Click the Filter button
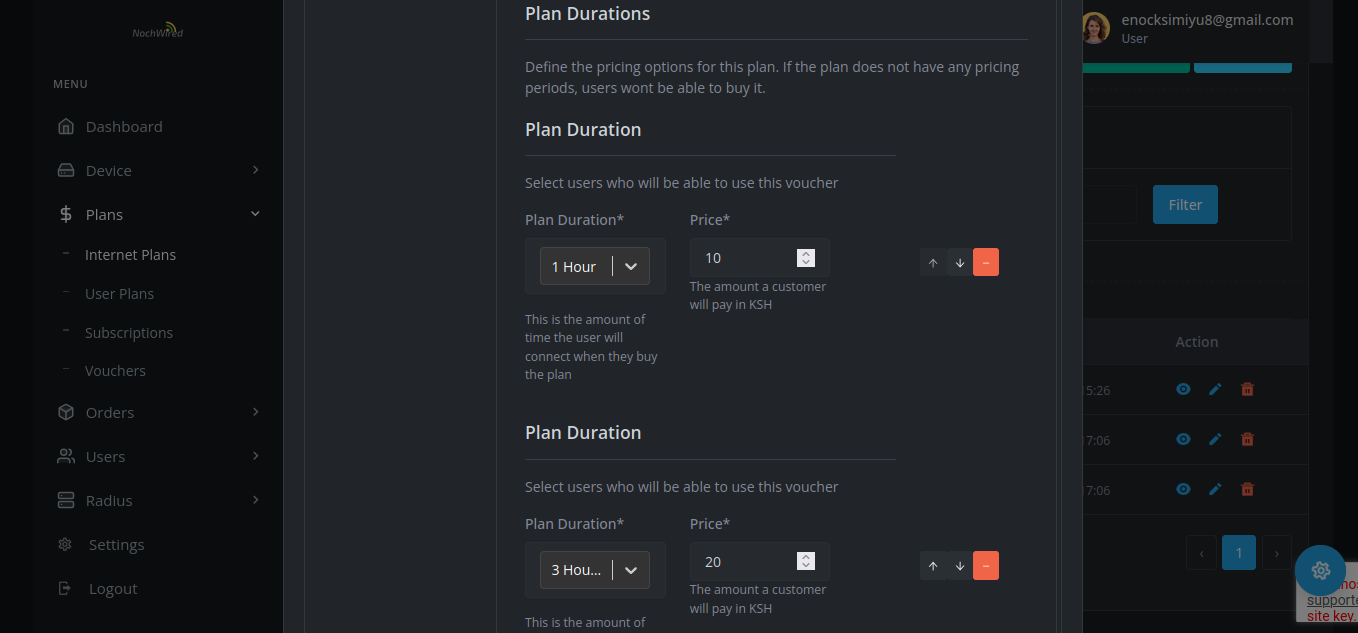The height and width of the screenshot is (633, 1358). (x=1185, y=204)
